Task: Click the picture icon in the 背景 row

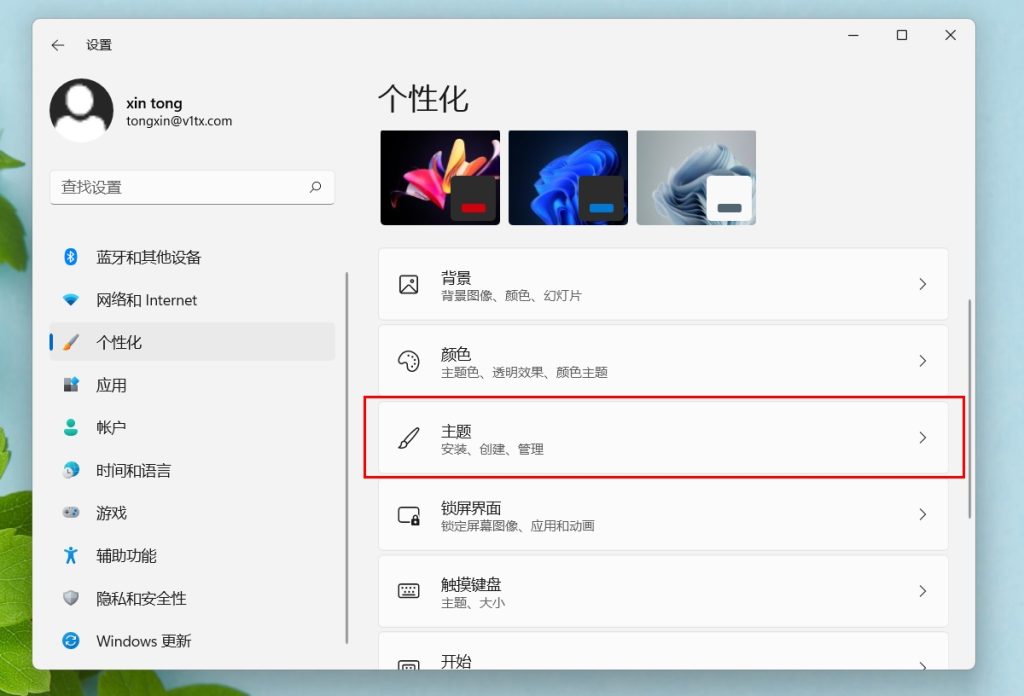Action: (409, 284)
